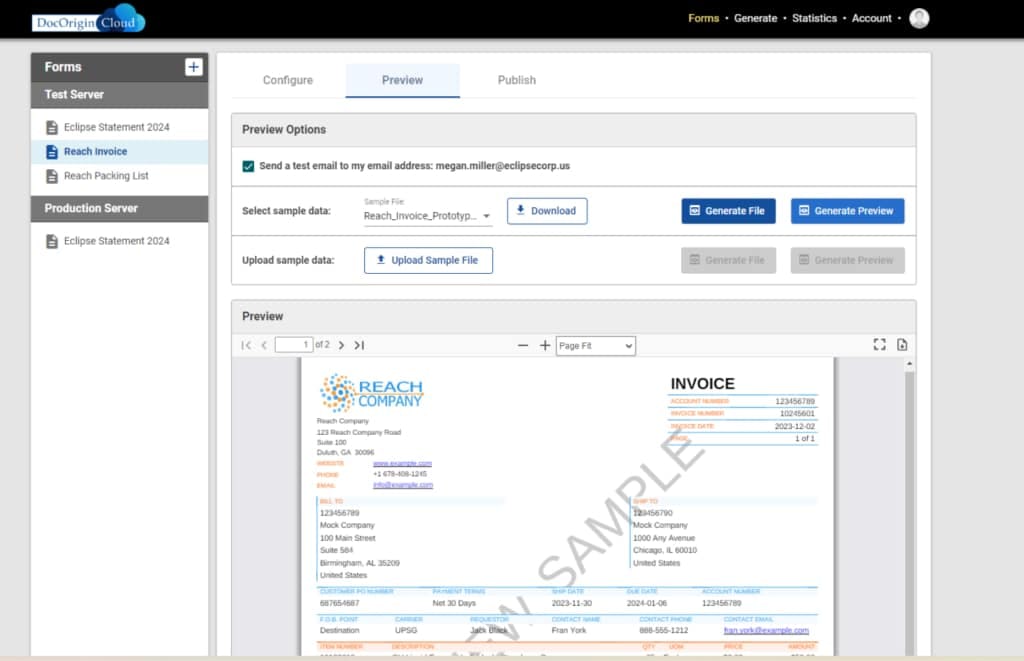
Task: Go to next preview page
Action: click(341, 345)
